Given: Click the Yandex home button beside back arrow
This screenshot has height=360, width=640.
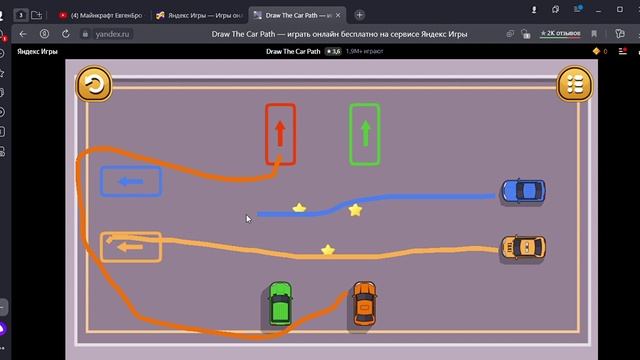Looking at the screenshot, I should (44, 34).
